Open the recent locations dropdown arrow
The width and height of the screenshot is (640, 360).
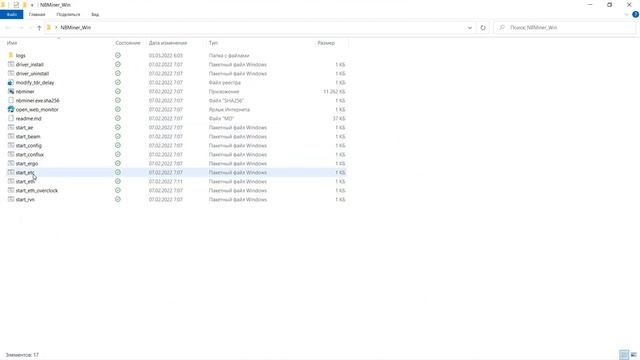point(30,28)
